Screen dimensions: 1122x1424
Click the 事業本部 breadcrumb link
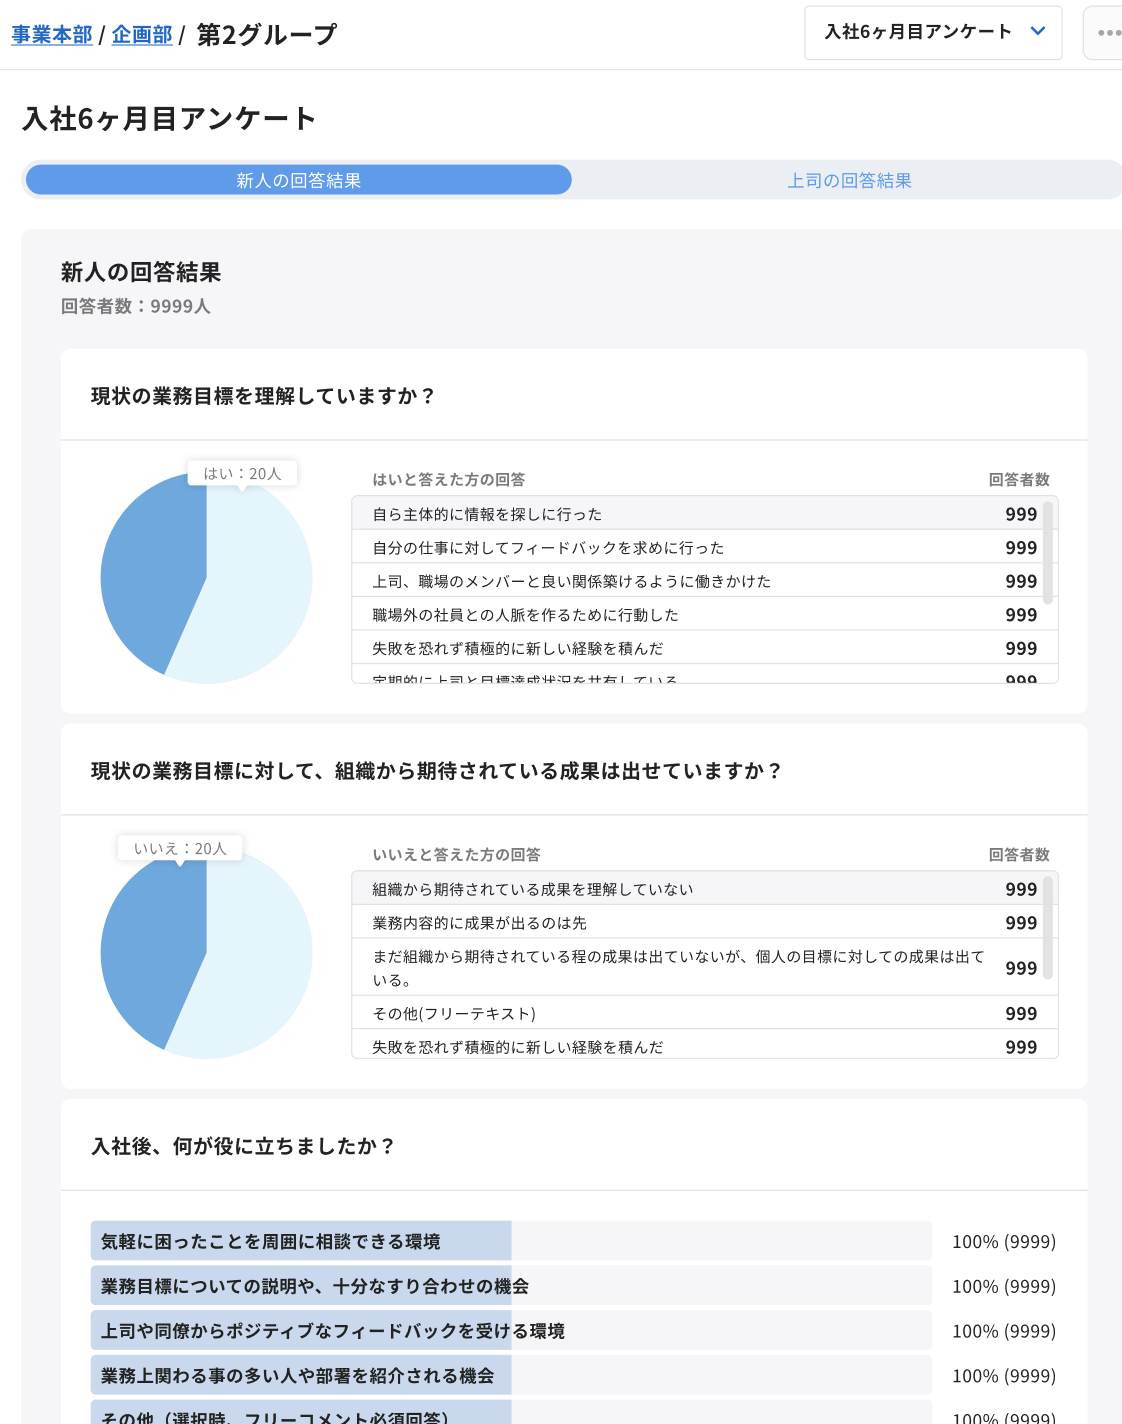pos(52,35)
